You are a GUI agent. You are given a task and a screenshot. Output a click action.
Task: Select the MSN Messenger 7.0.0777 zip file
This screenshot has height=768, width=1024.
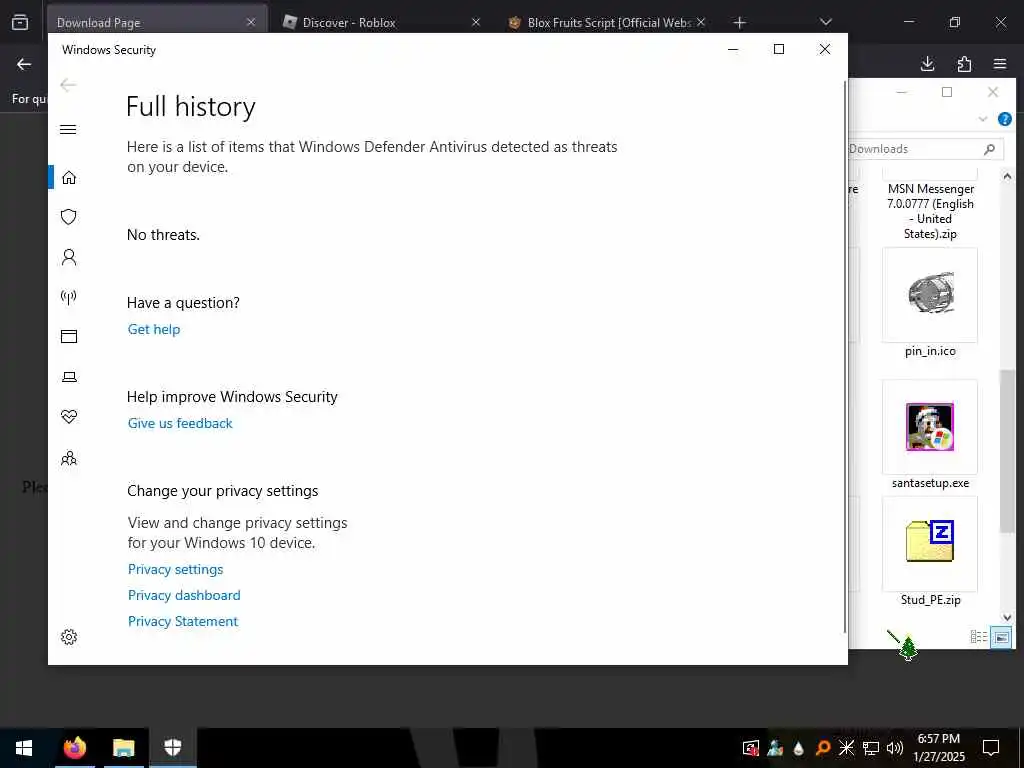(x=930, y=210)
